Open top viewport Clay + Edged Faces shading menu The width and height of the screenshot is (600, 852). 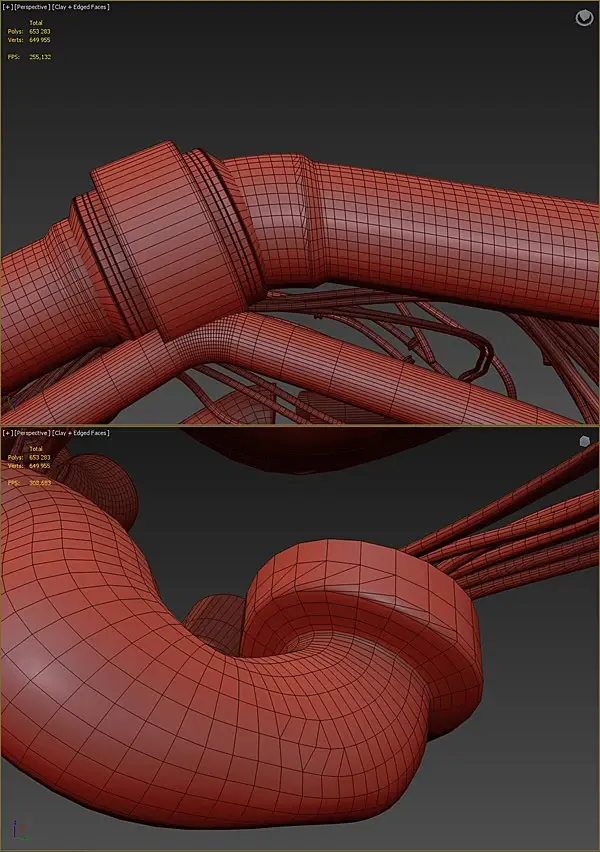coord(81,7)
